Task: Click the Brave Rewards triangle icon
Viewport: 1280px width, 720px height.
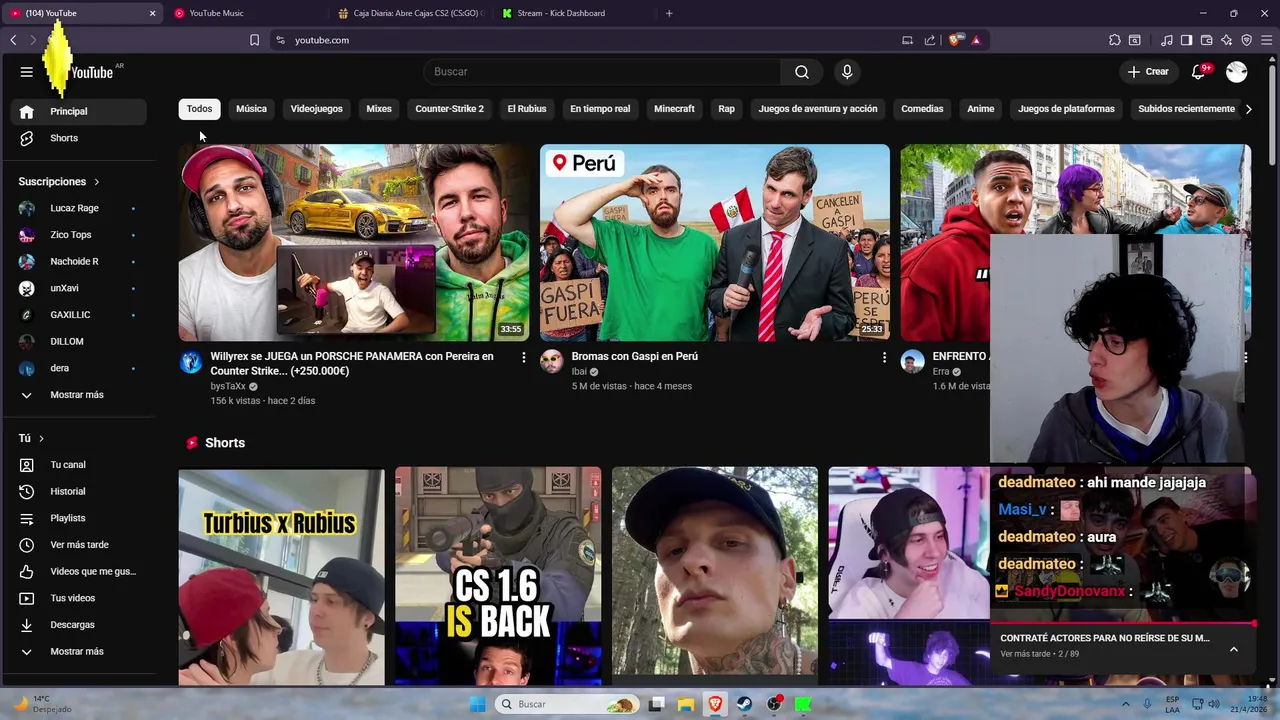Action: 975,40
